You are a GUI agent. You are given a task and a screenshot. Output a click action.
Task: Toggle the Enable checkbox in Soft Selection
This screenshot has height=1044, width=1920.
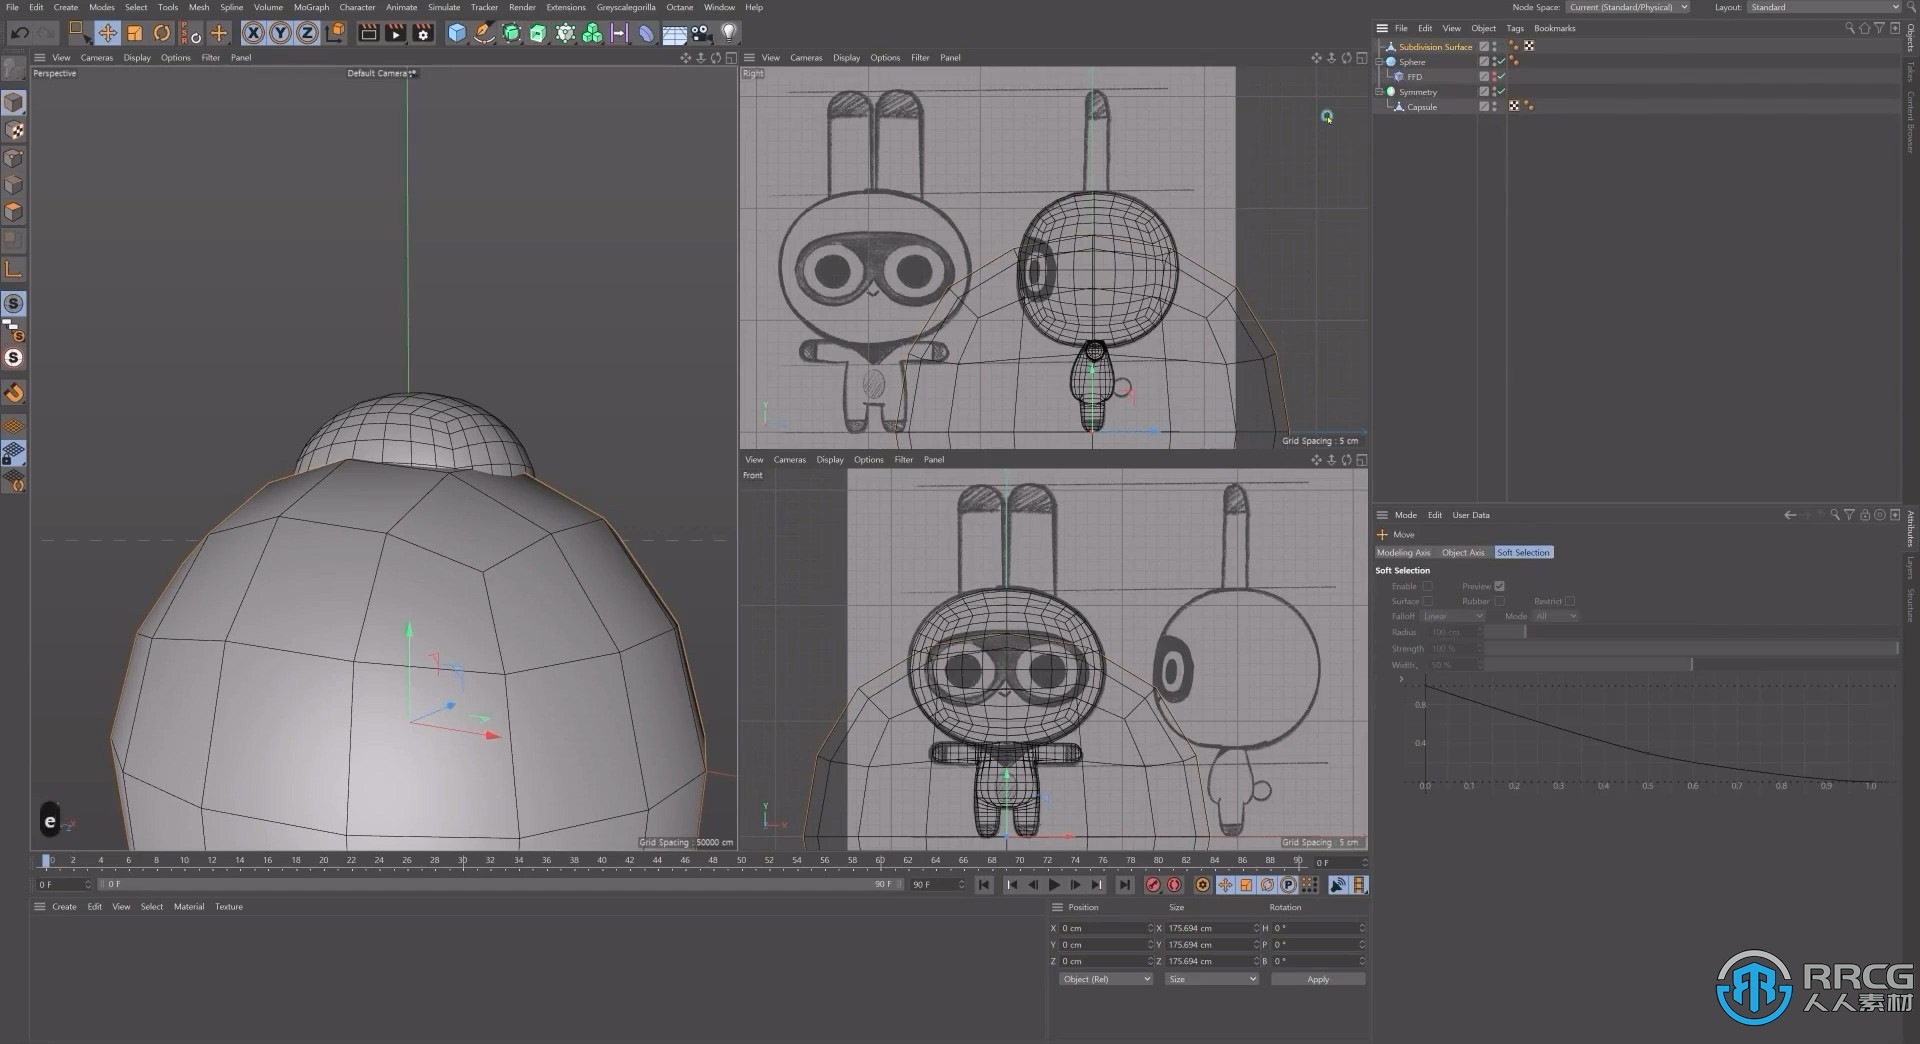coord(1427,586)
